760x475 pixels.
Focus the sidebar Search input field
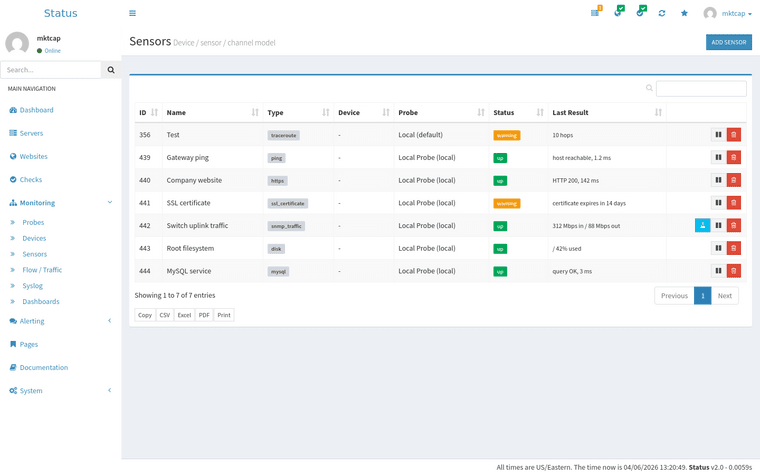pyautogui.click(x=51, y=70)
